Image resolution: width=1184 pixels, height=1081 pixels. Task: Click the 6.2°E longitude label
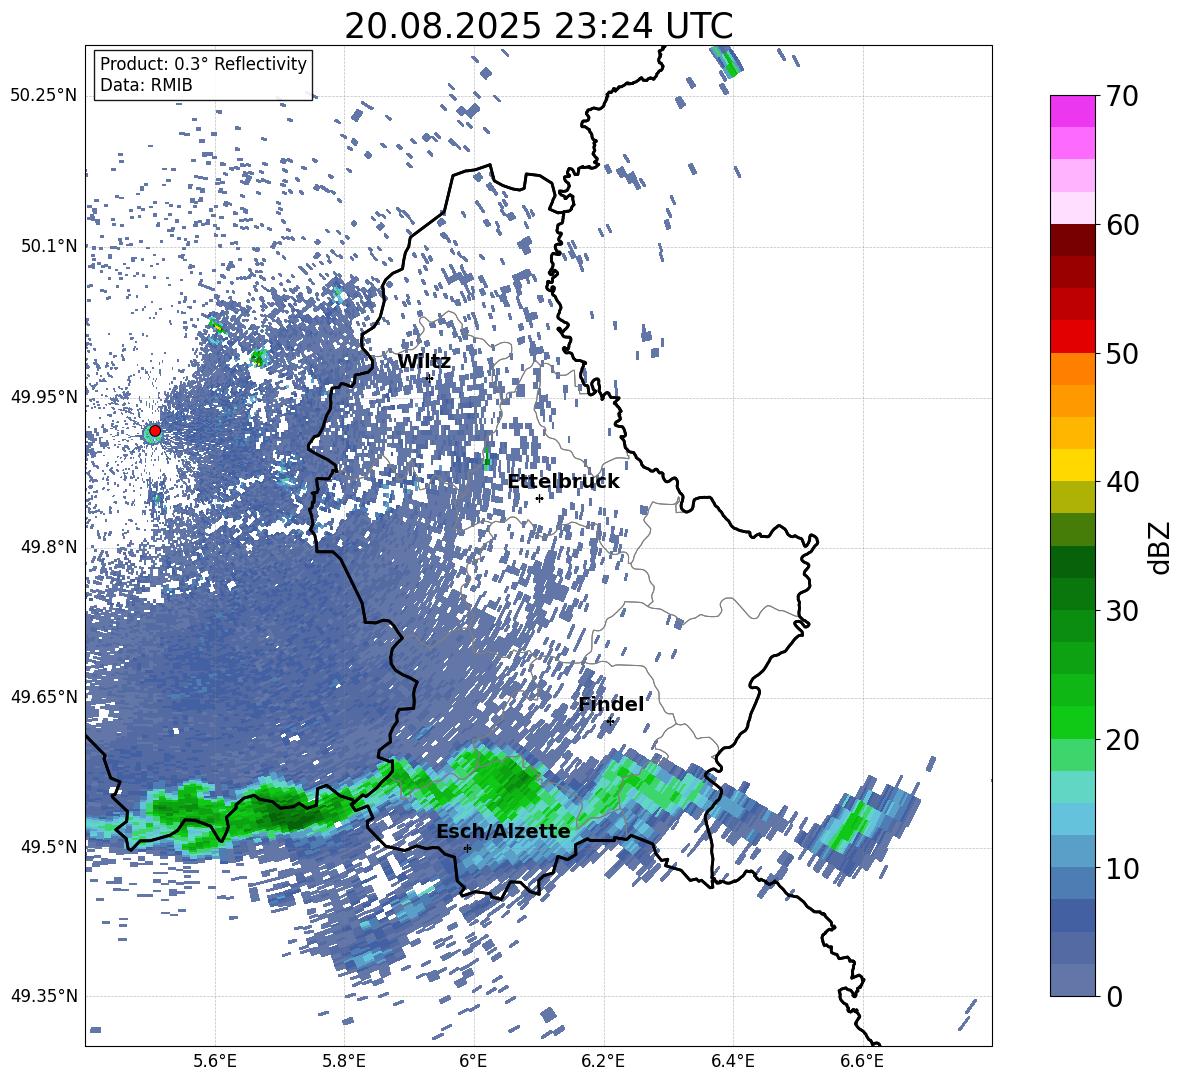tap(603, 1061)
